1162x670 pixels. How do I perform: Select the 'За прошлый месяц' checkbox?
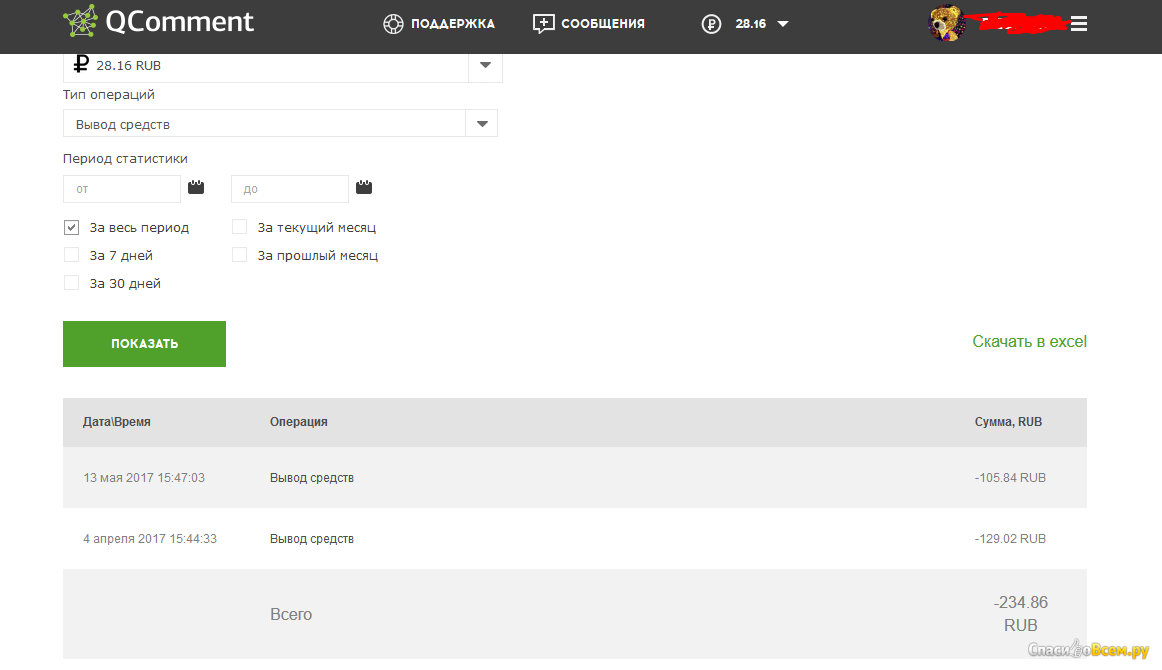(x=239, y=255)
